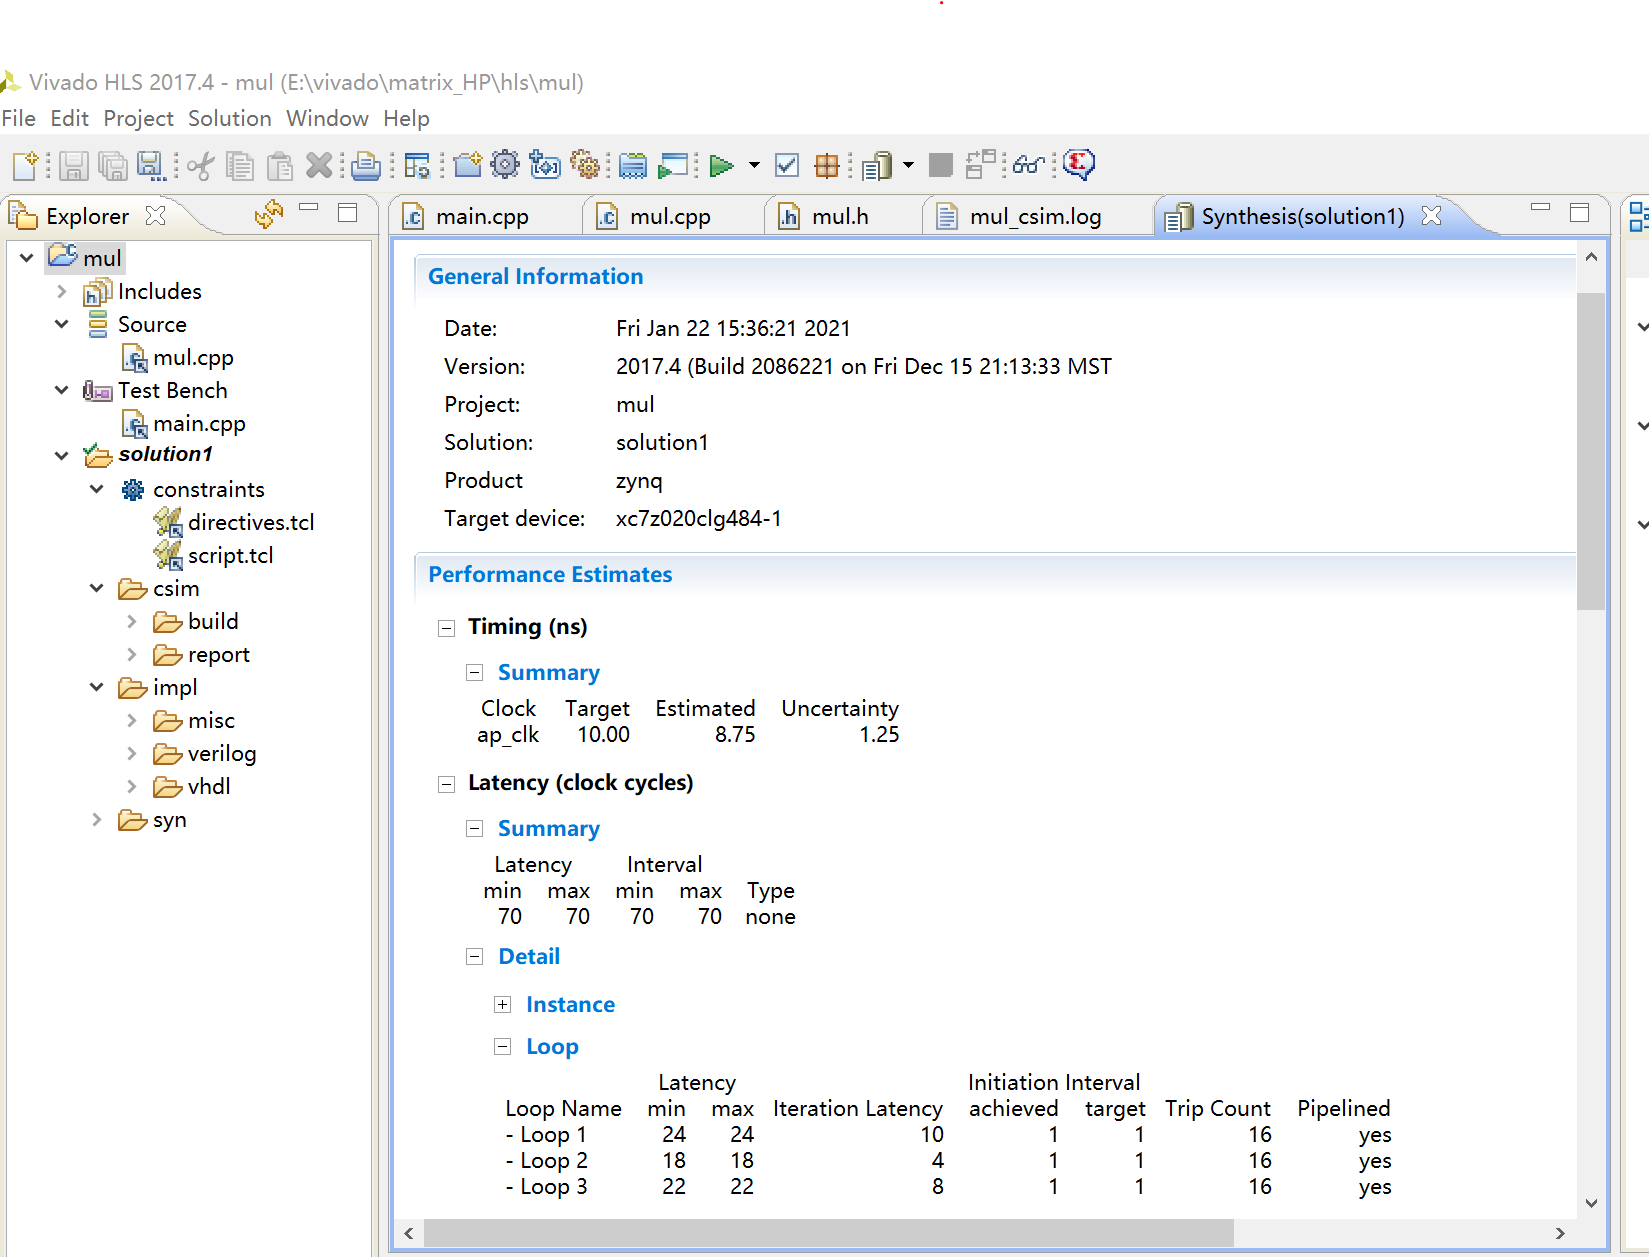The image size is (1649, 1257).
Task: Click the New File toolbar icon
Action: (25, 165)
